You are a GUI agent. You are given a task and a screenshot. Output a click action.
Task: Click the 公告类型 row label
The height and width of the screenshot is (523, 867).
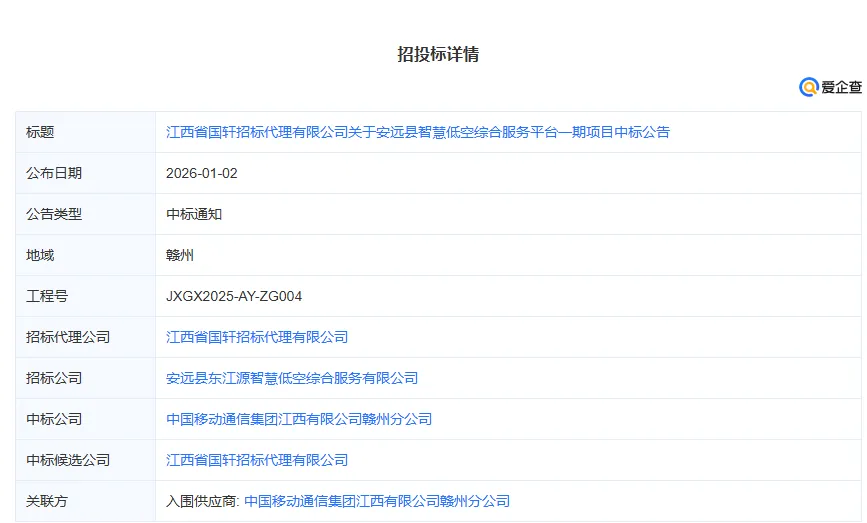click(x=54, y=214)
